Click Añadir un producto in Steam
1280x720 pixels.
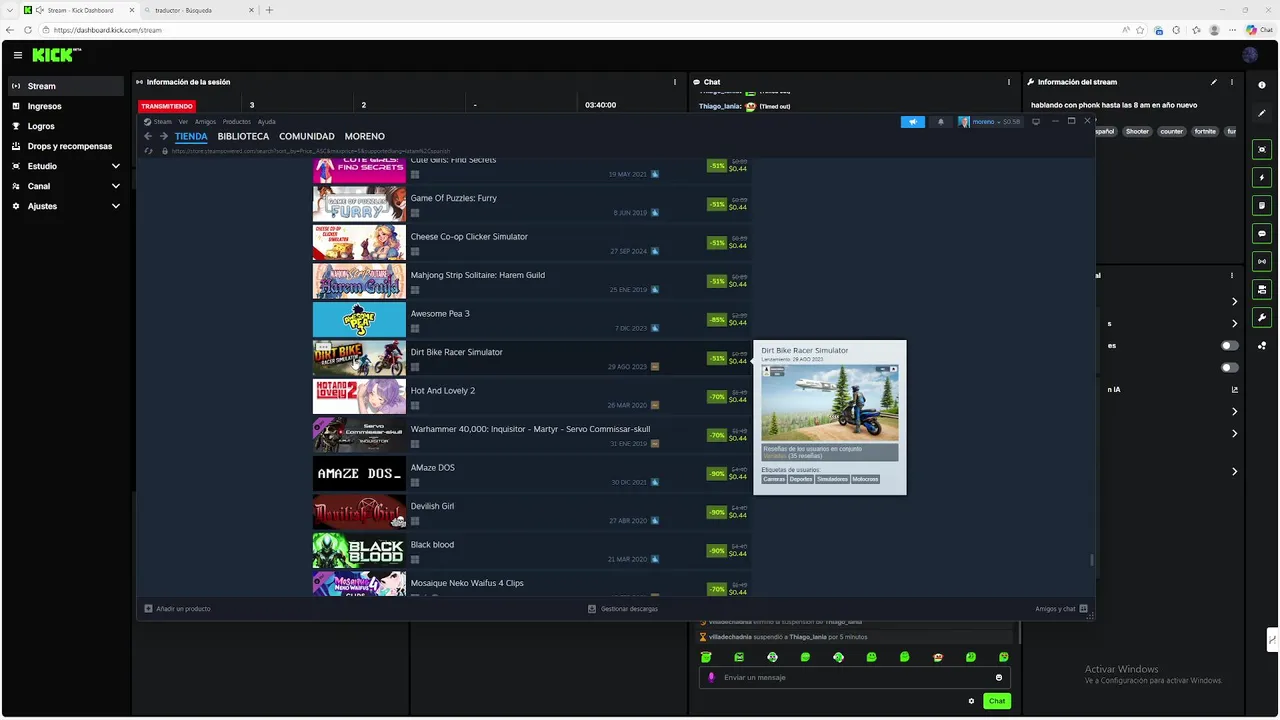(x=178, y=608)
